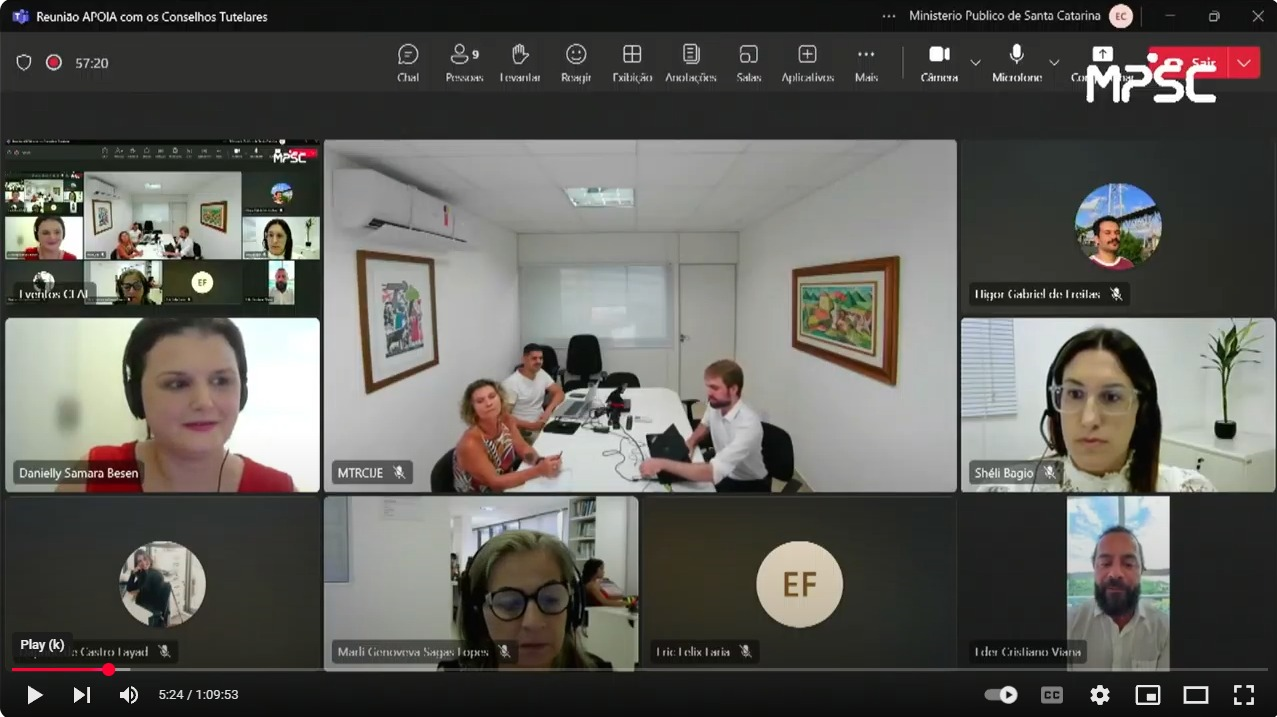The width and height of the screenshot is (1277, 717).
Task: Open the title bar three-dots menu
Action: tap(889, 16)
